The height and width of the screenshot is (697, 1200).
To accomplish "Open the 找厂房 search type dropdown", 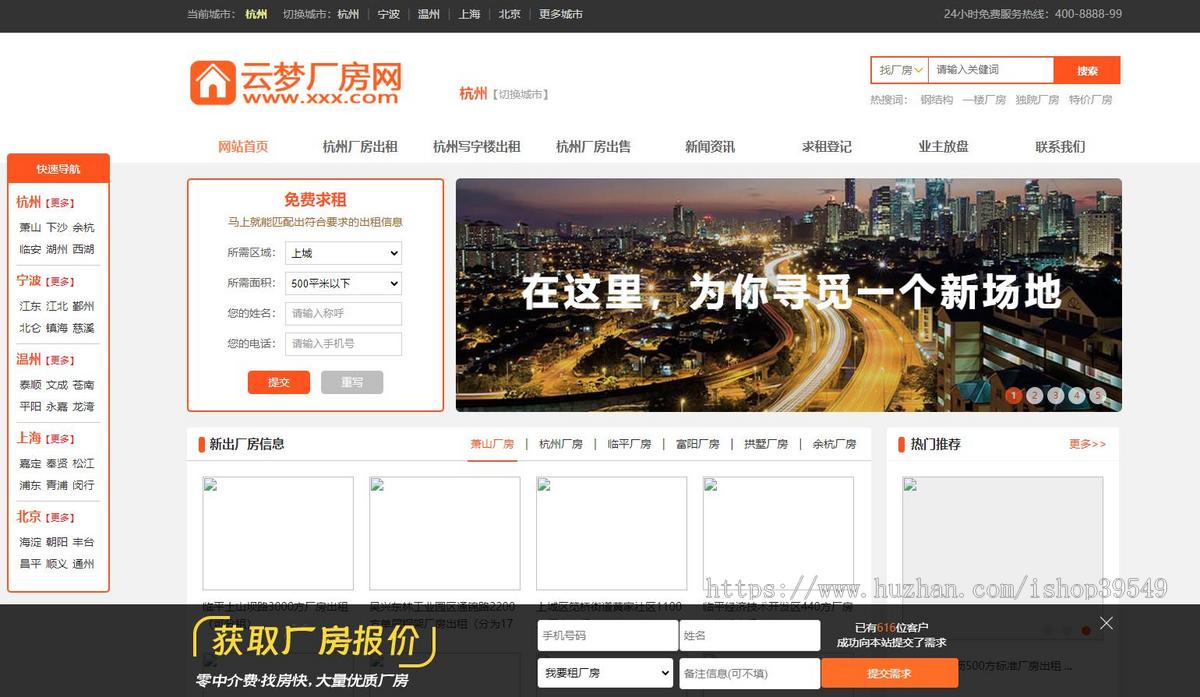I will point(899,70).
